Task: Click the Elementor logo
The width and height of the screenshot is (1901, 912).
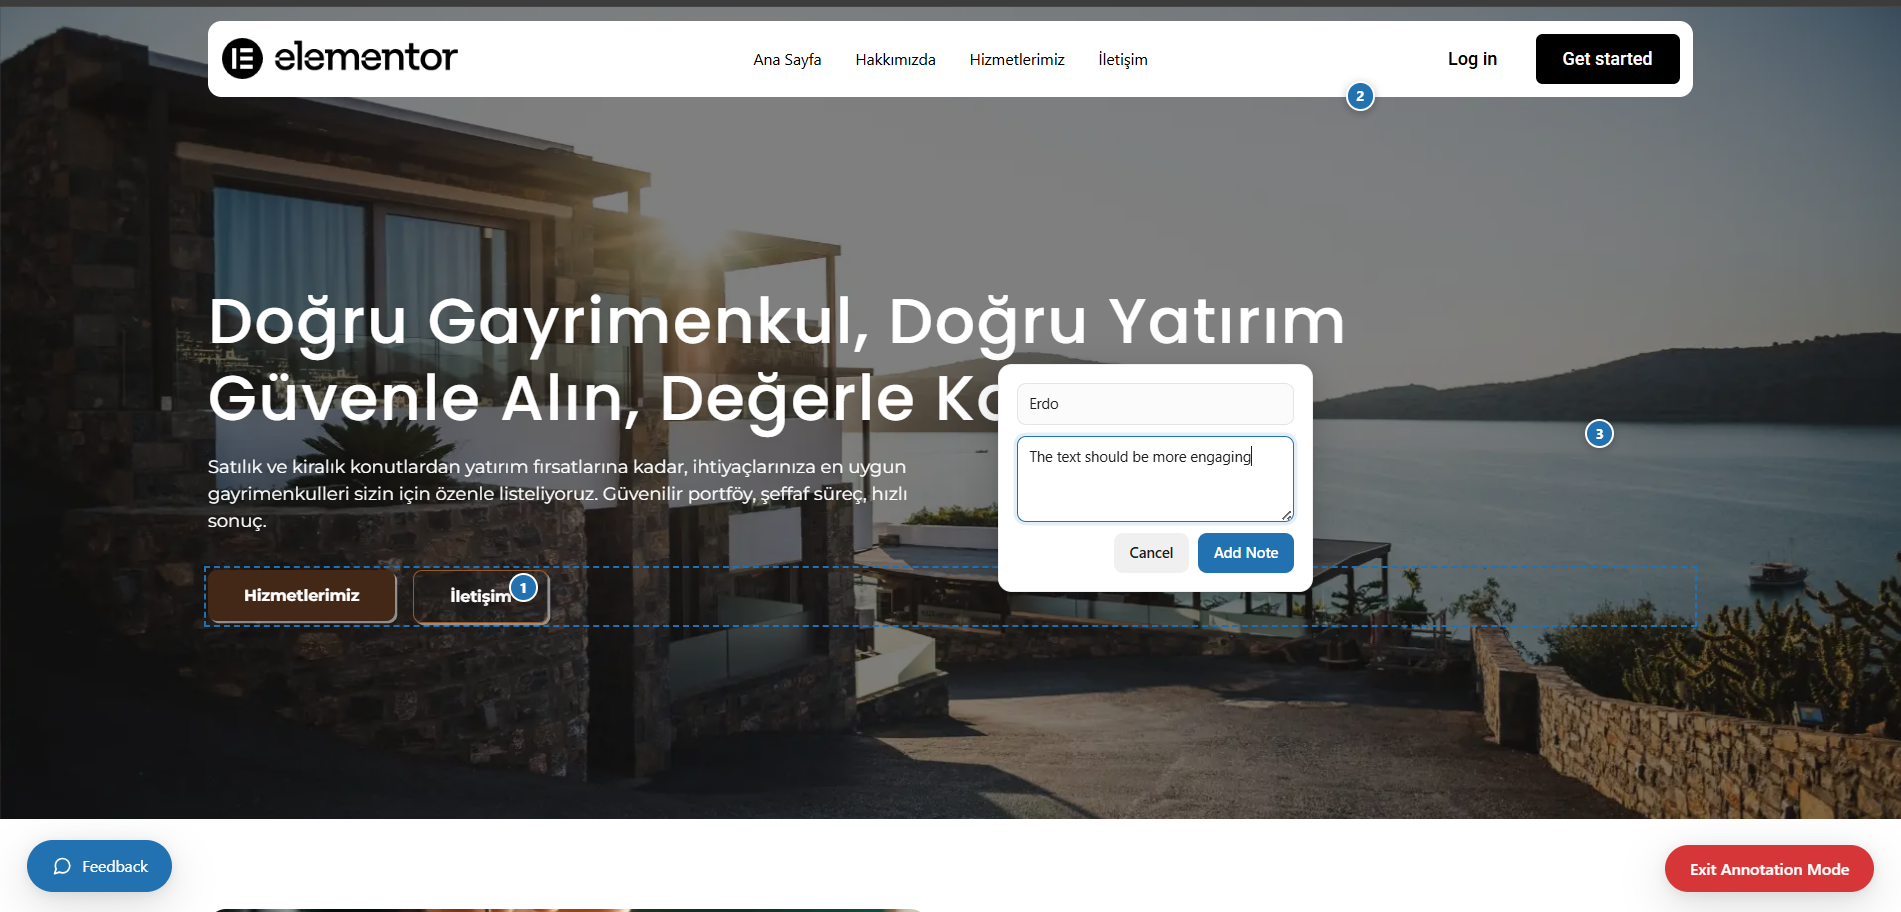Action: pyautogui.click(x=339, y=58)
